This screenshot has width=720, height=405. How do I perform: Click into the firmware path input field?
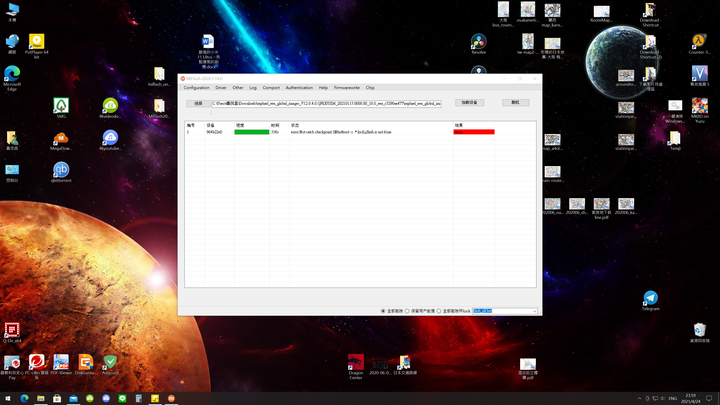tap(326, 104)
